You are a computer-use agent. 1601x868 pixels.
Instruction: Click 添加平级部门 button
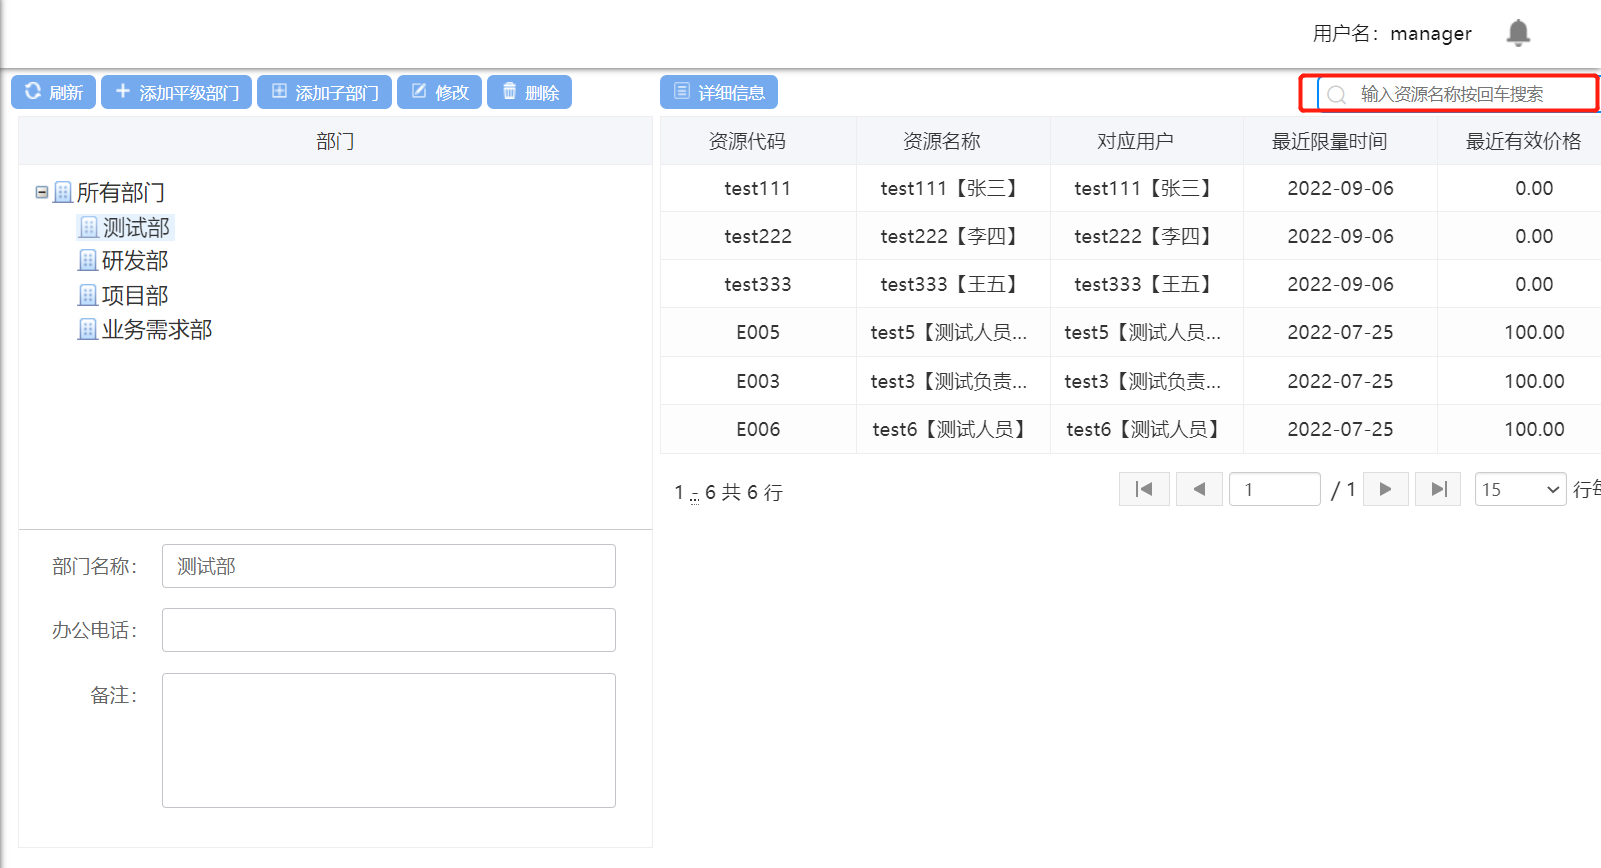coord(176,92)
